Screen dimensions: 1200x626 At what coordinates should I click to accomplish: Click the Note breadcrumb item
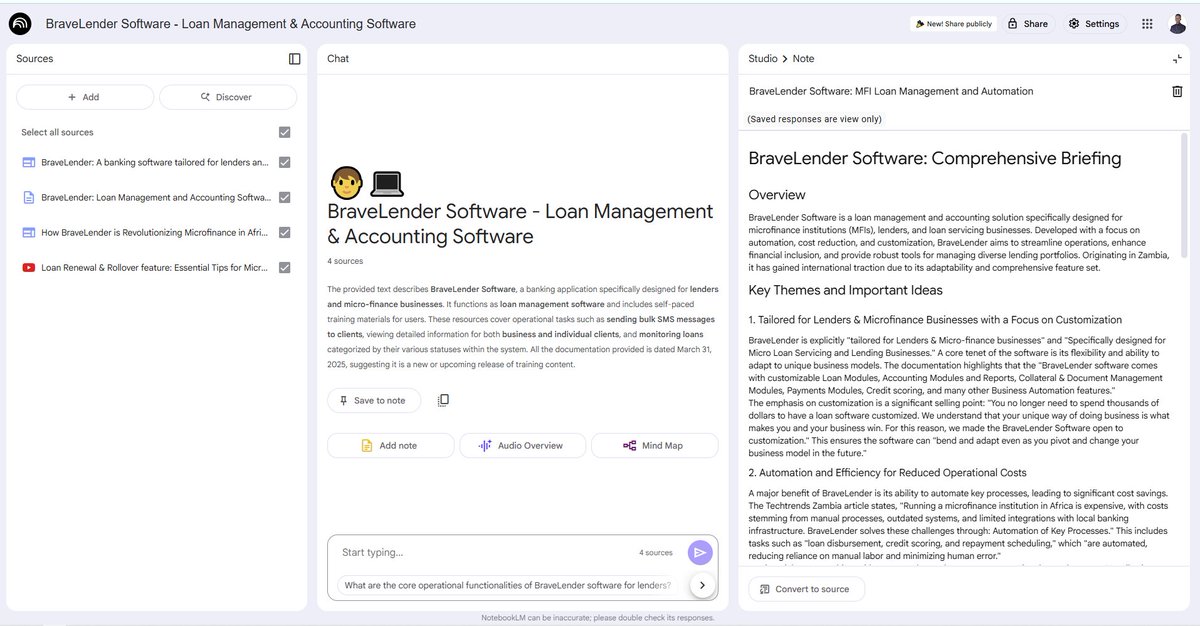[x=803, y=59]
